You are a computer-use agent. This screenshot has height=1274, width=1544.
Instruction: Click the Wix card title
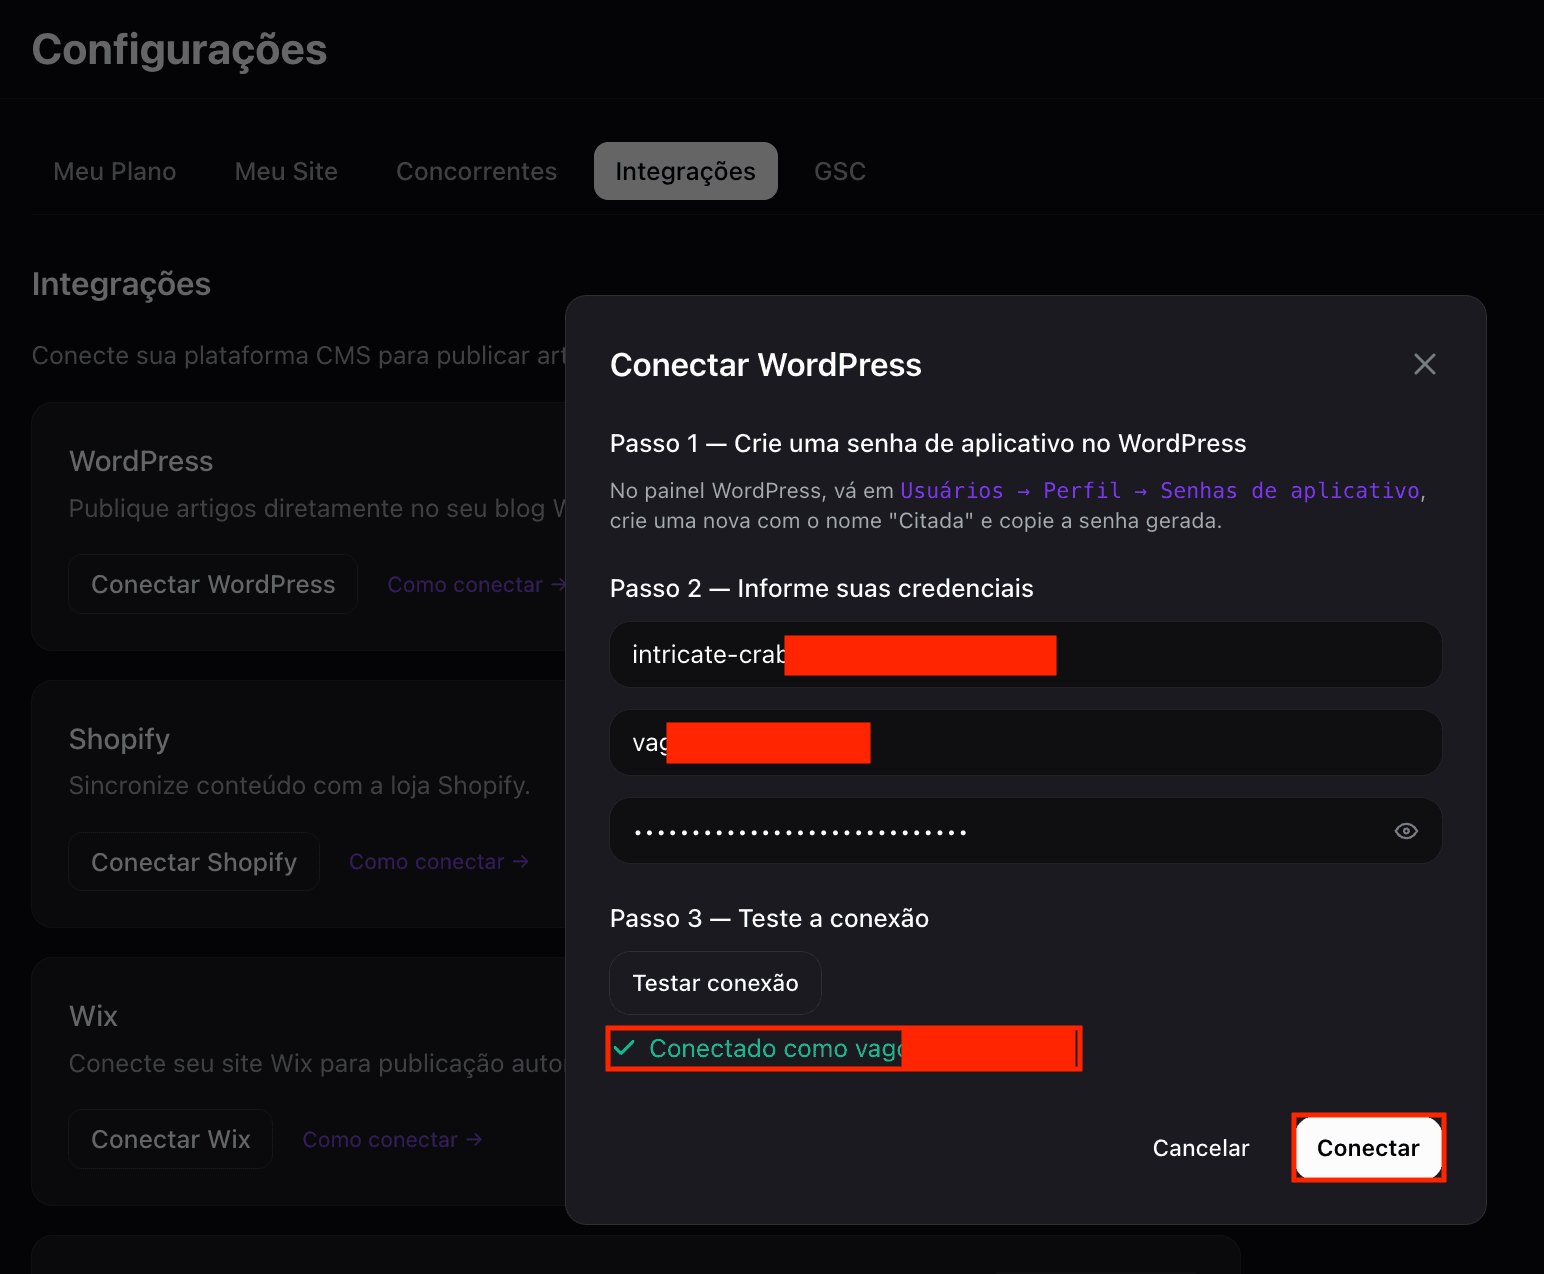[x=93, y=1016]
